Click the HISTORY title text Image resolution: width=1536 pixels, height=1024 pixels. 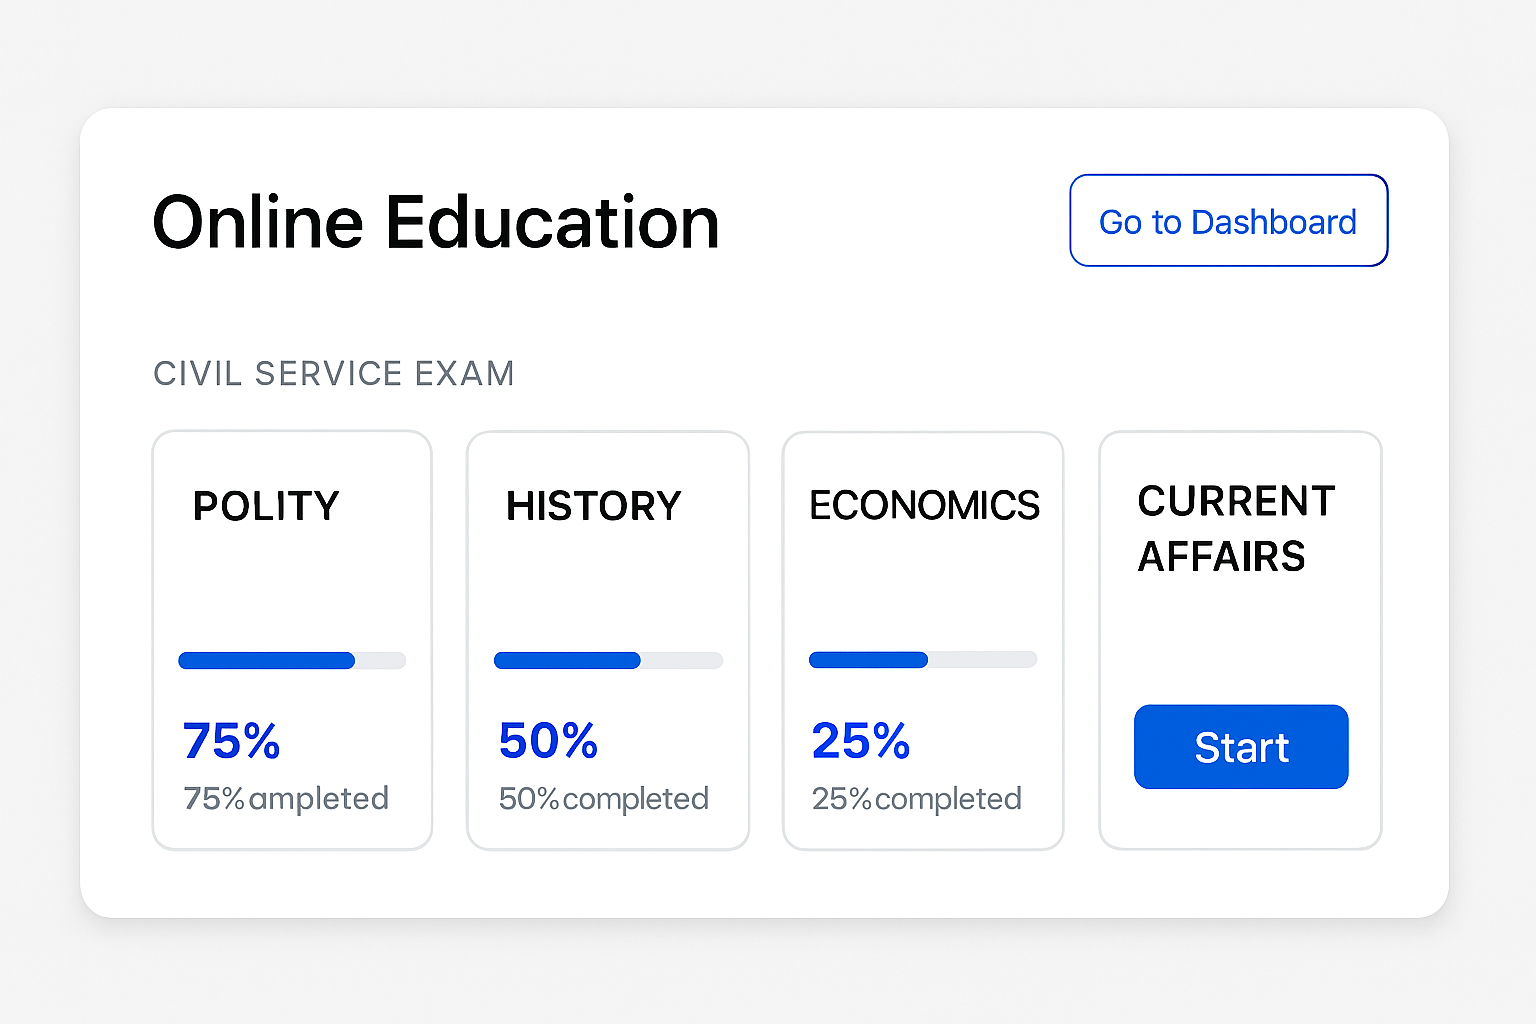pos(593,506)
